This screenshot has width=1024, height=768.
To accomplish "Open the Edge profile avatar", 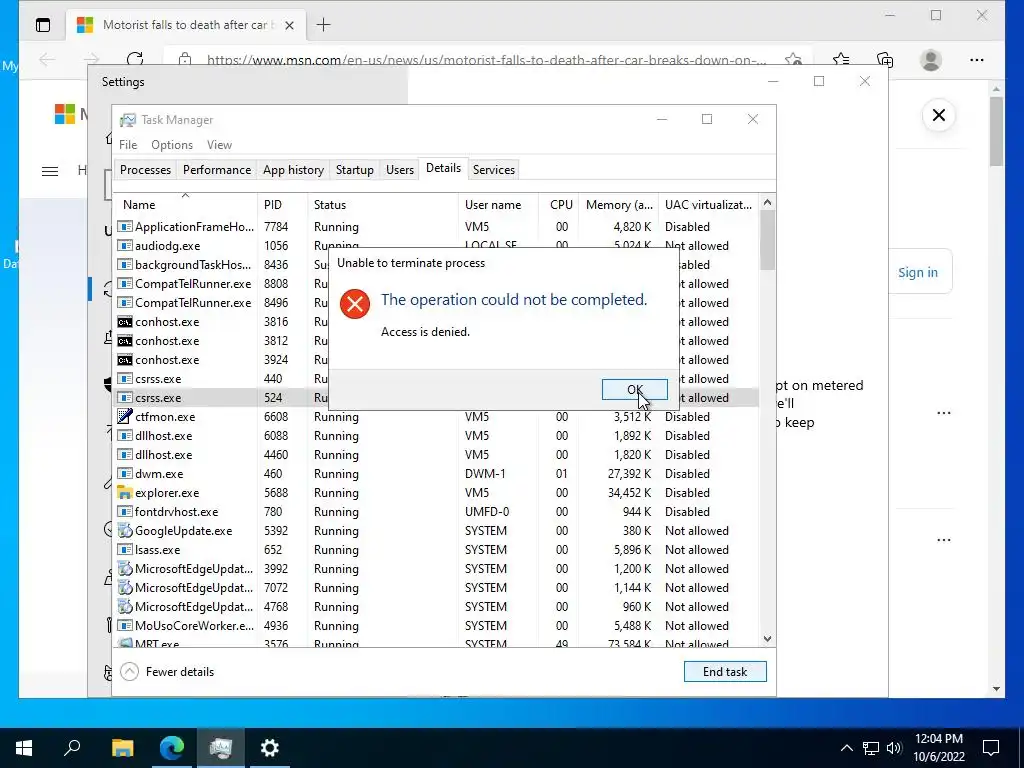I will tap(931, 59).
